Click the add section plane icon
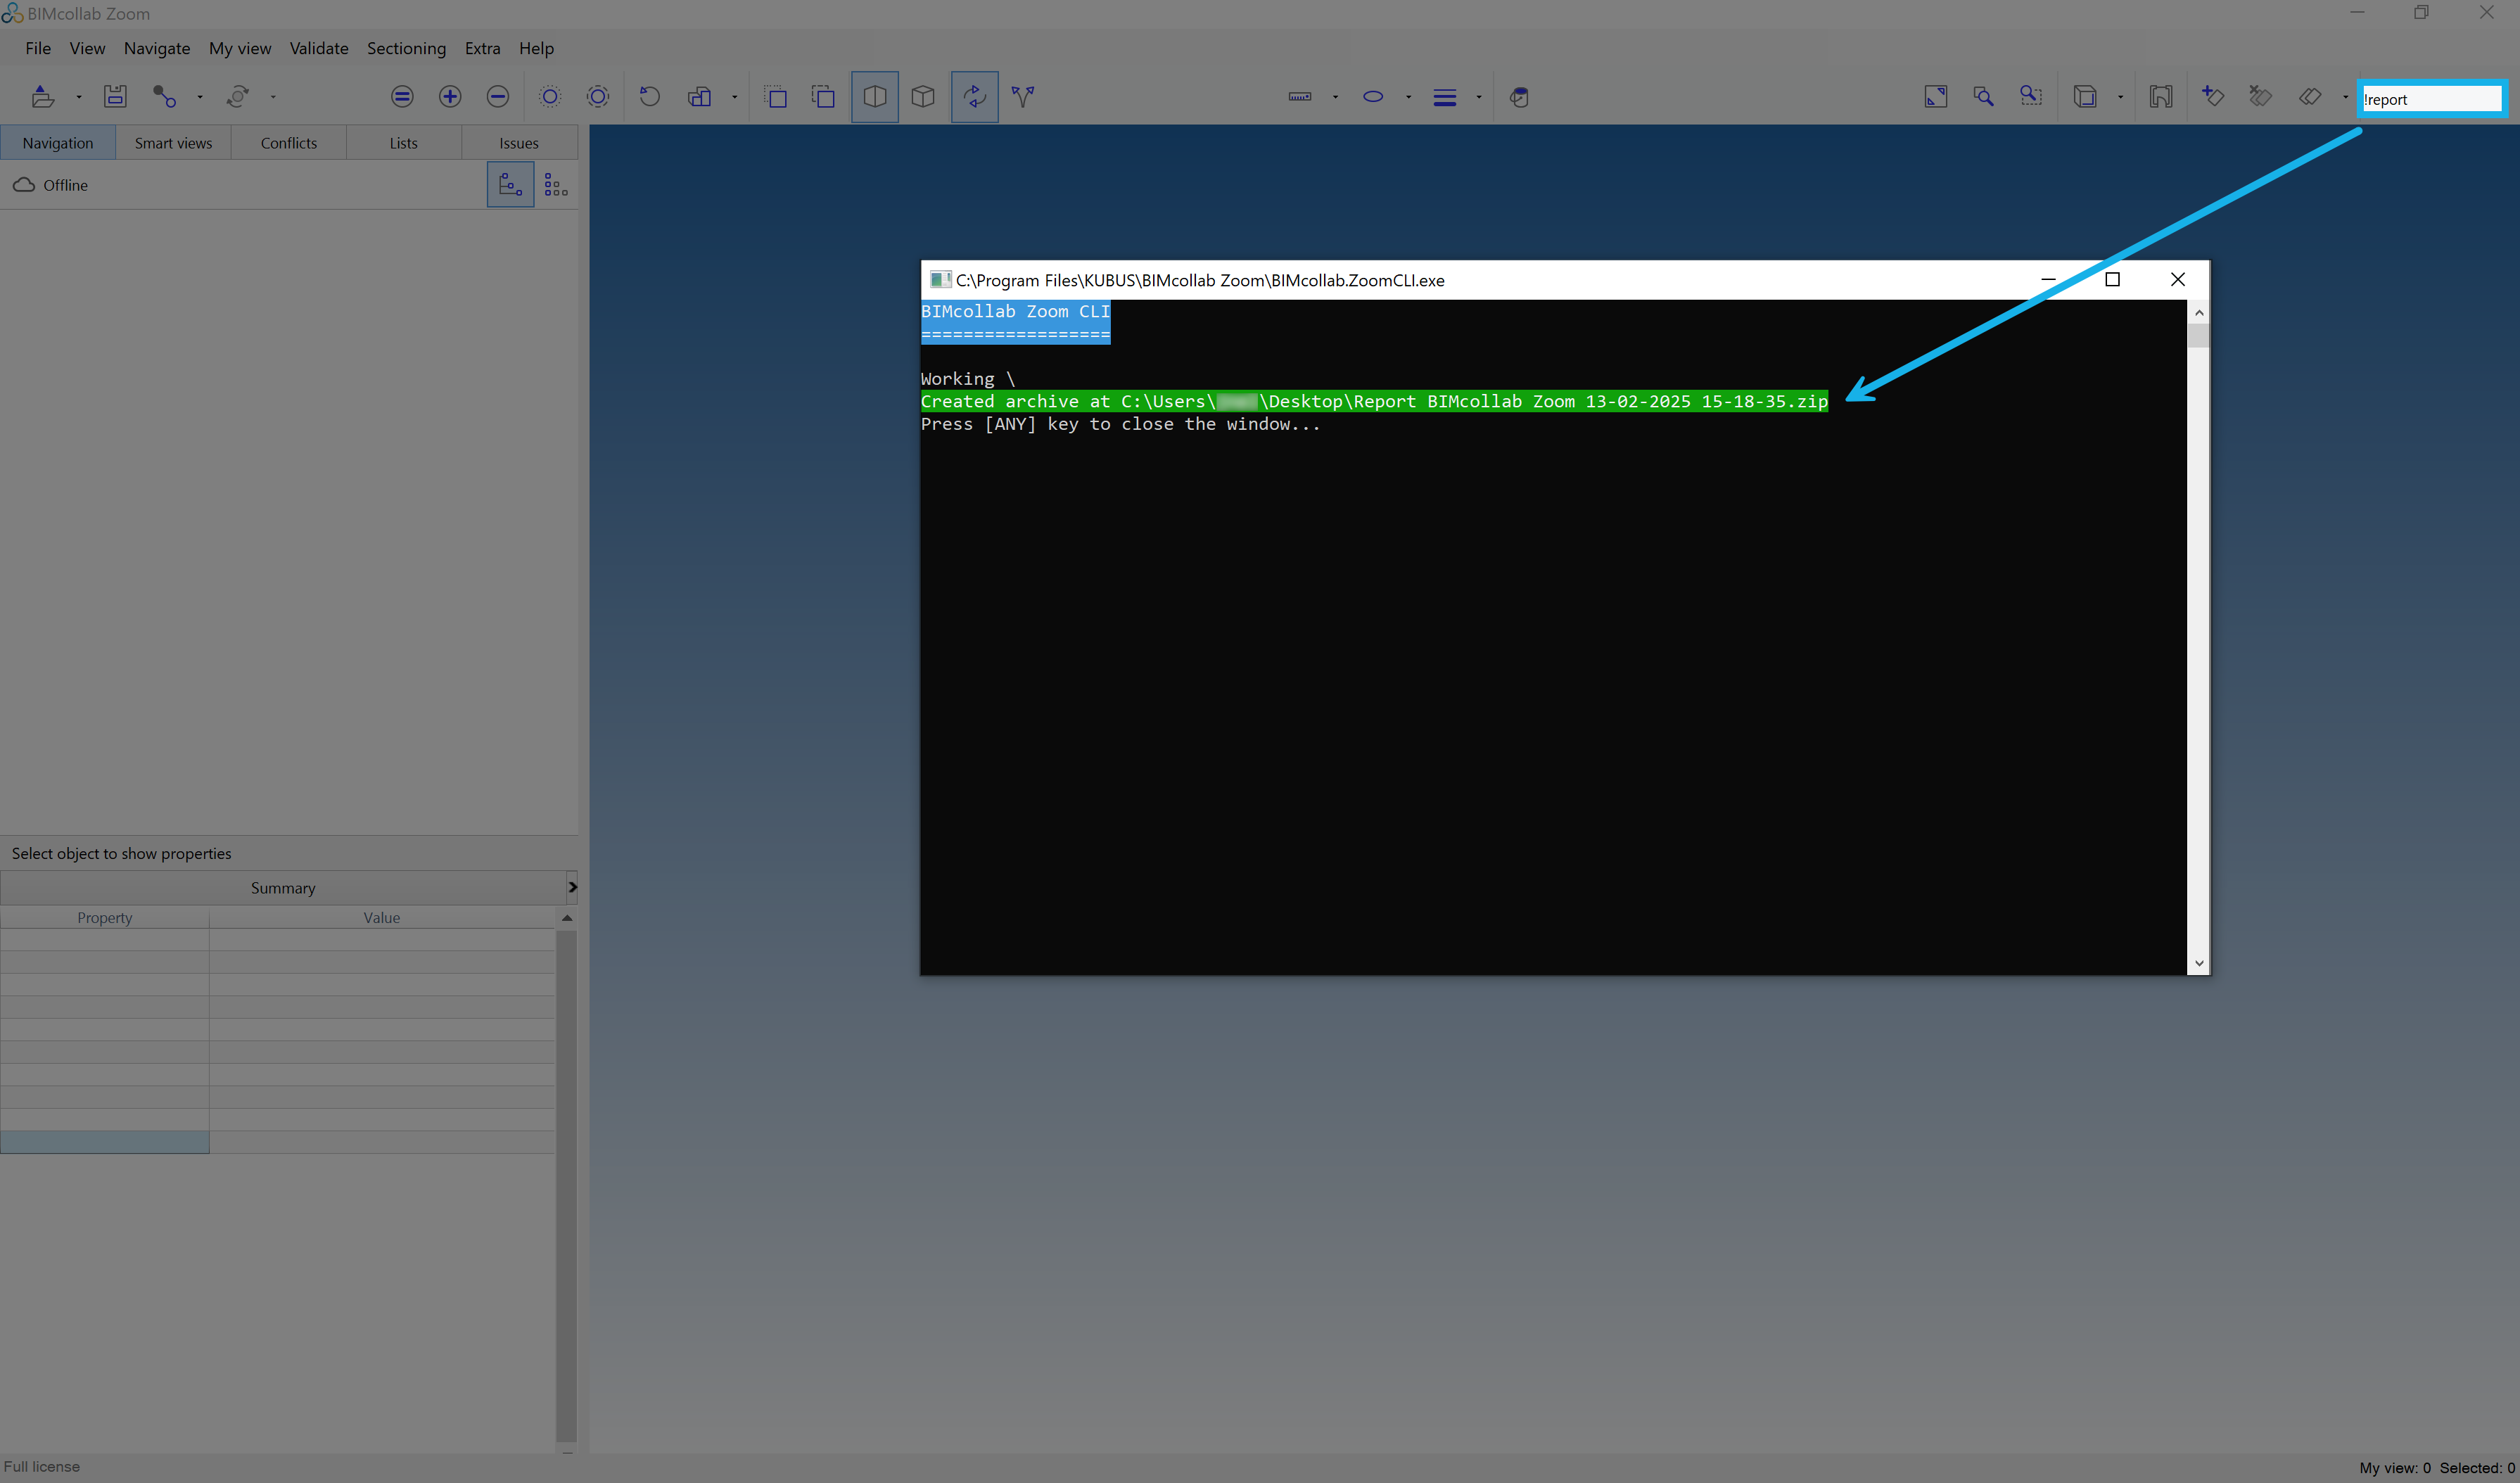Image resolution: width=2520 pixels, height=1483 pixels. tap(2213, 97)
